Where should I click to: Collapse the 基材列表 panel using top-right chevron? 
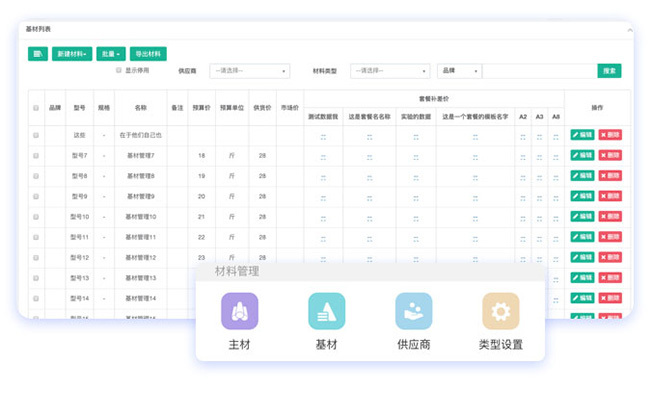click(629, 31)
